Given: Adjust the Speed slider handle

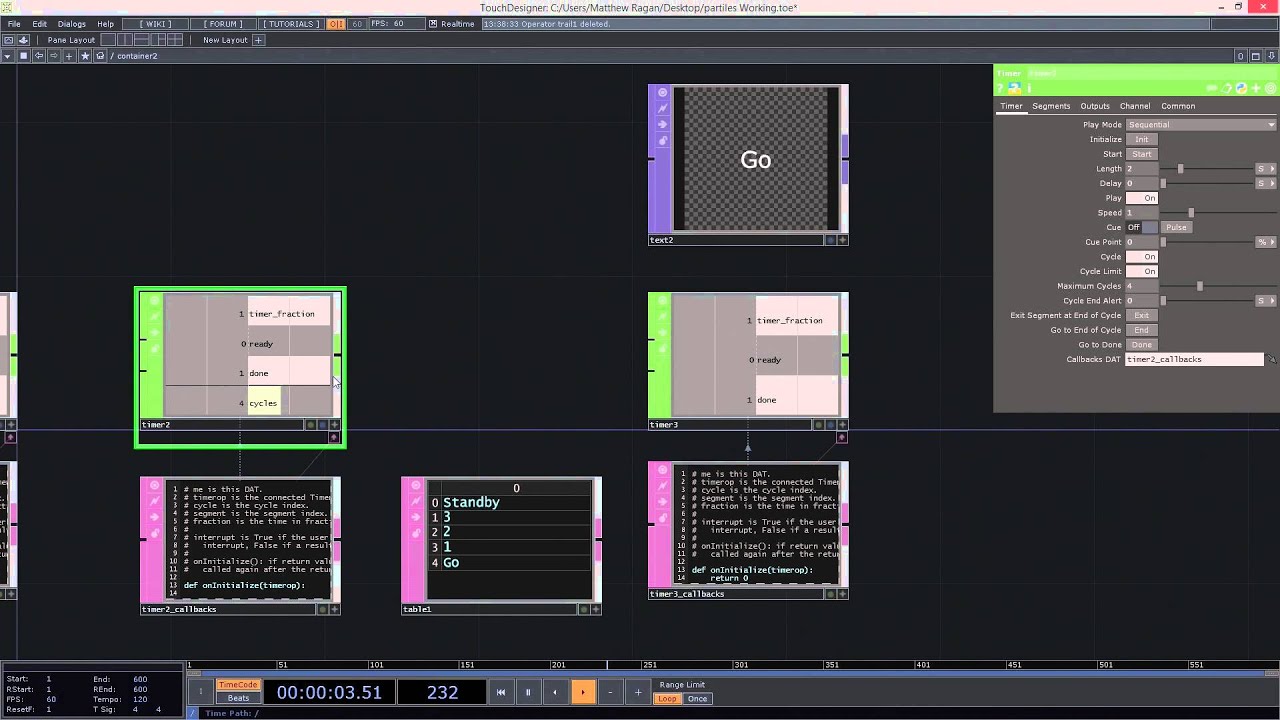Looking at the screenshot, I should tap(1191, 213).
